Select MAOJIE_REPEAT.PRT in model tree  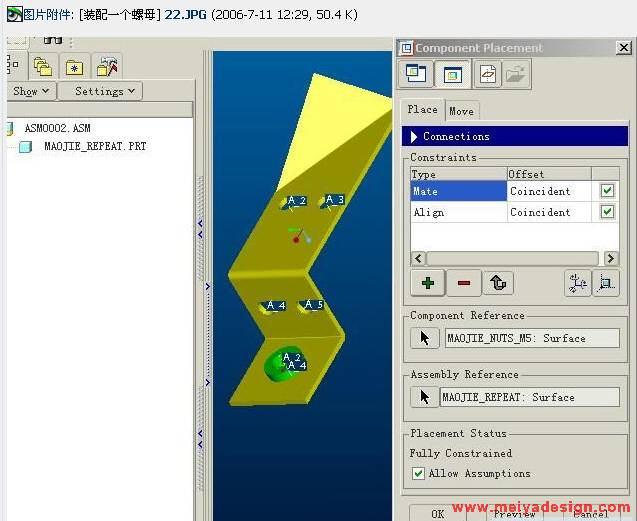click(x=95, y=147)
